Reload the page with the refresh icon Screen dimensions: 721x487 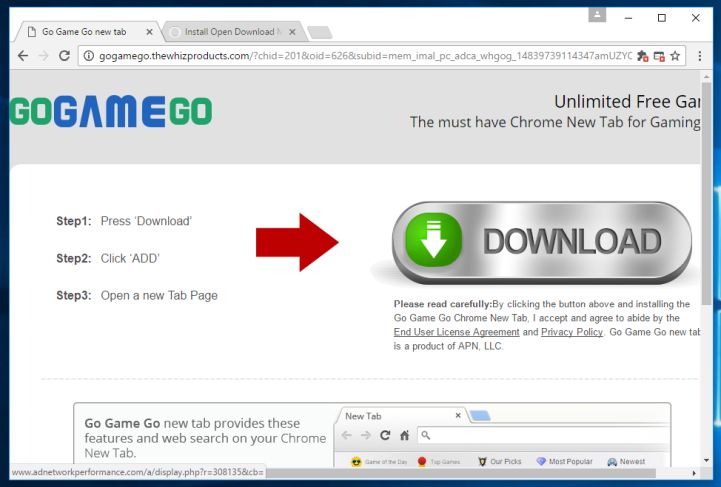(64, 56)
